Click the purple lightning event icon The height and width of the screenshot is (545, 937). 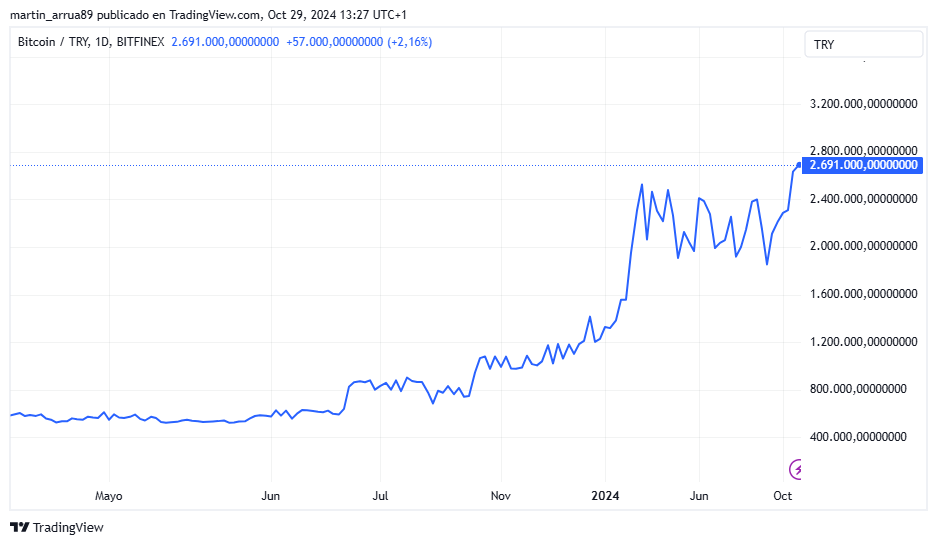(x=795, y=469)
